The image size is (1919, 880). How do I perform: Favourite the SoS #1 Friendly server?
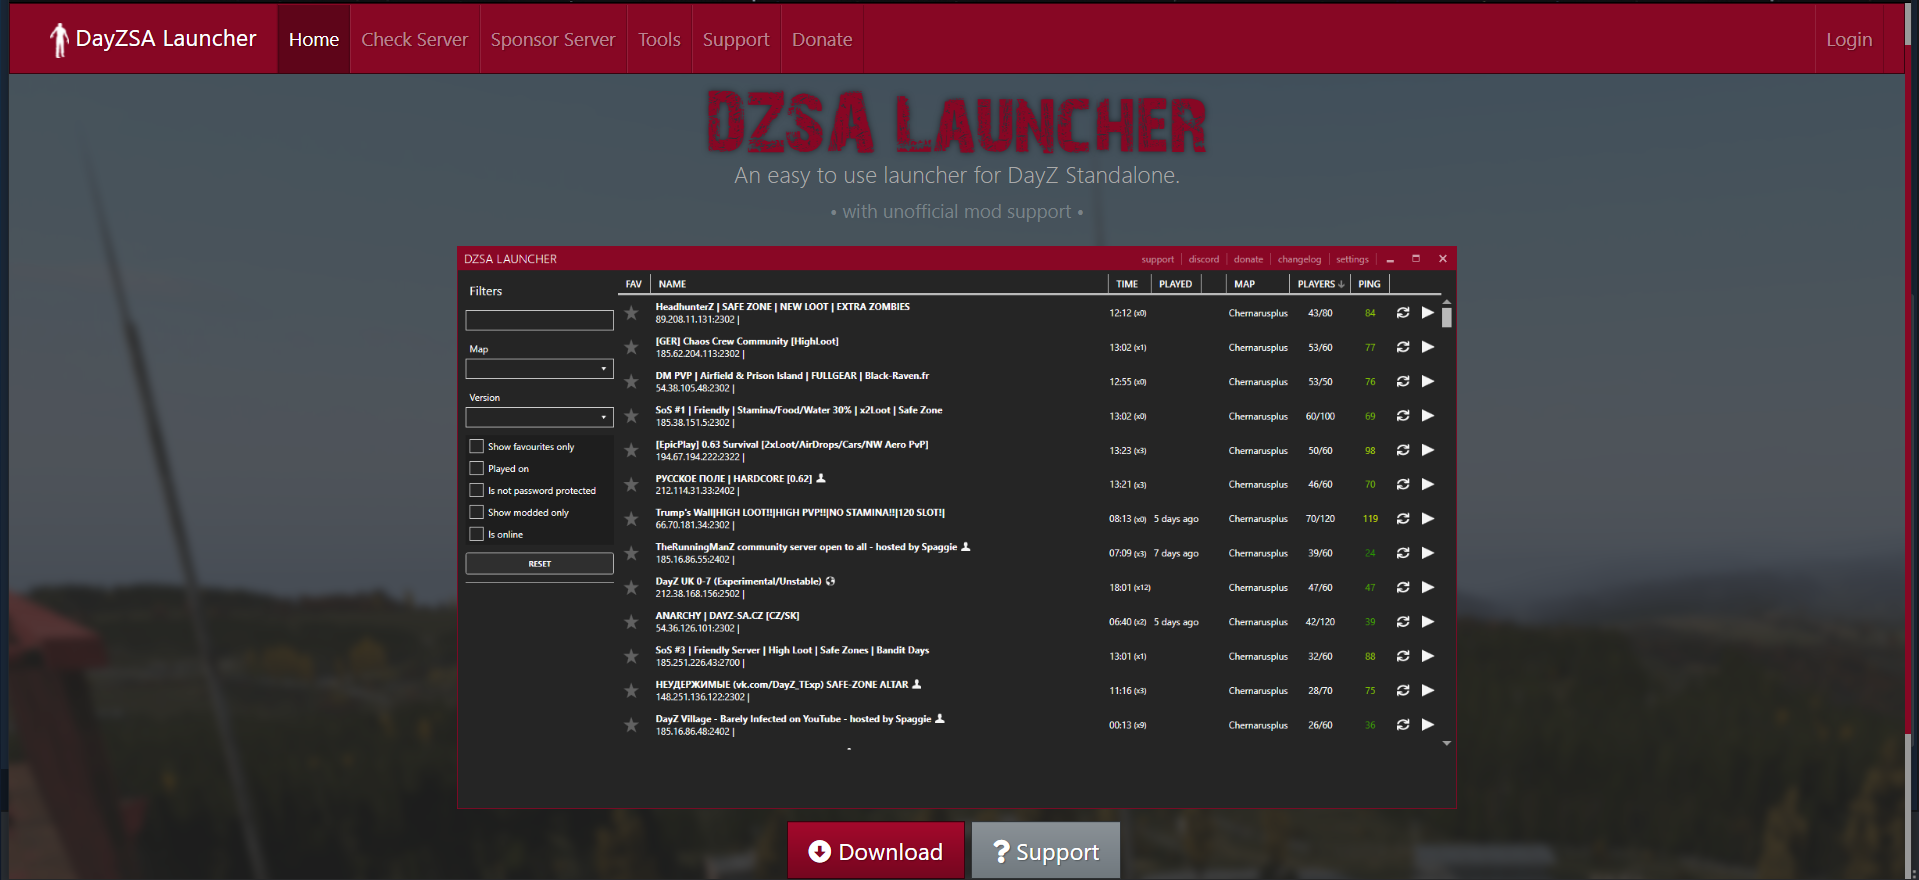[631, 416]
